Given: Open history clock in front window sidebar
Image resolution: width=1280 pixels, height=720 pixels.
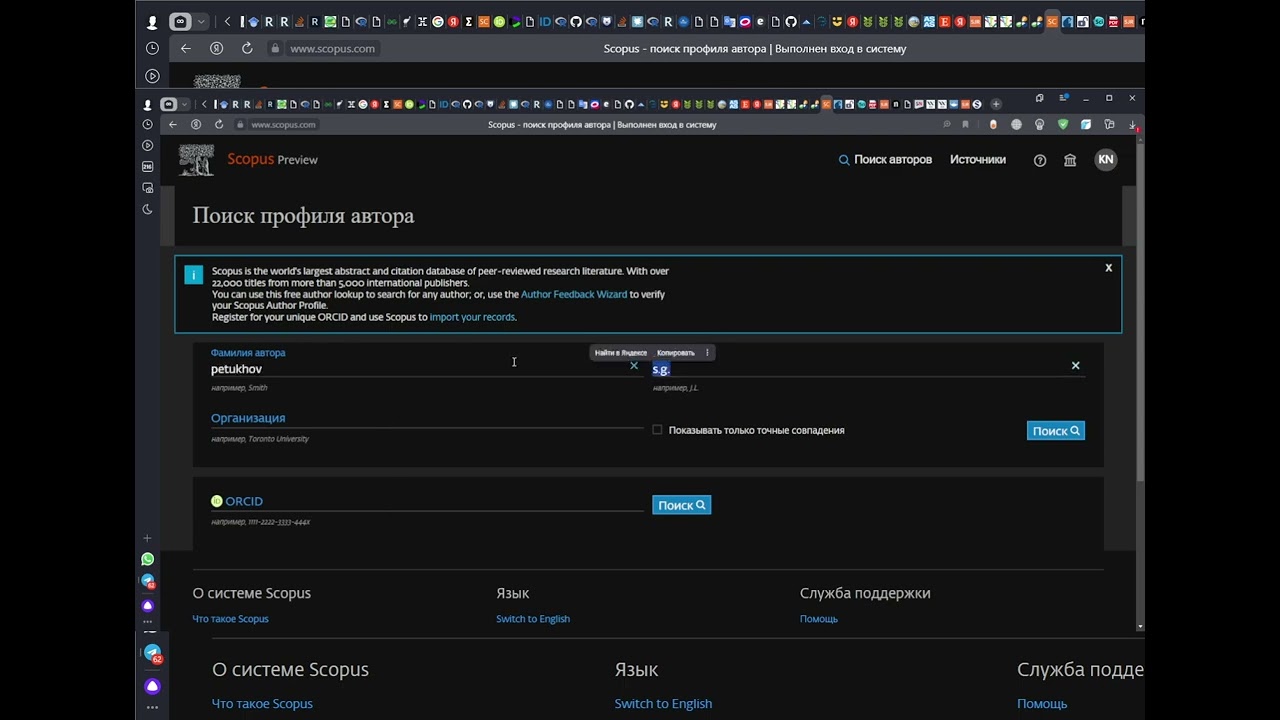Looking at the screenshot, I should pyautogui.click(x=148, y=125).
